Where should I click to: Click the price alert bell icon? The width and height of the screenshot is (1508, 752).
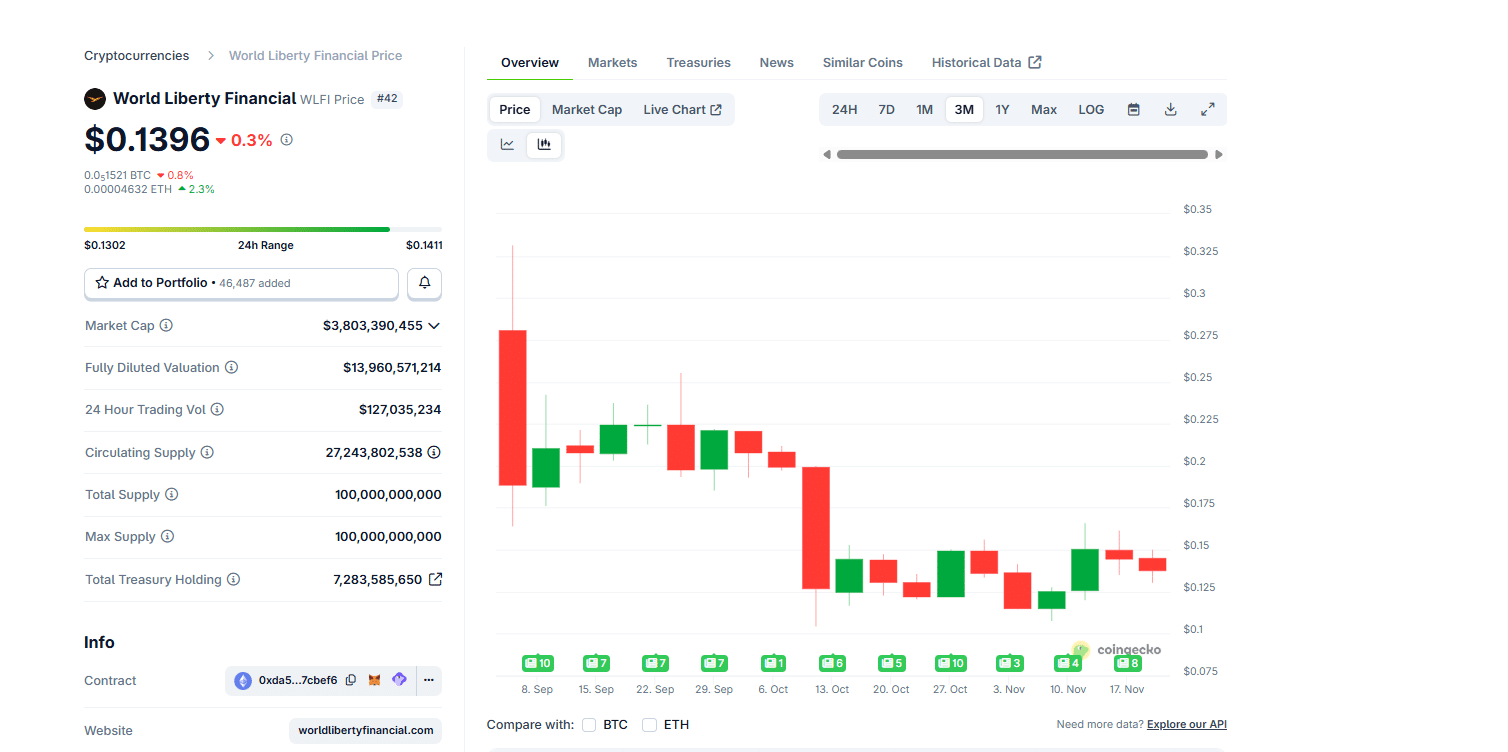click(x=424, y=283)
